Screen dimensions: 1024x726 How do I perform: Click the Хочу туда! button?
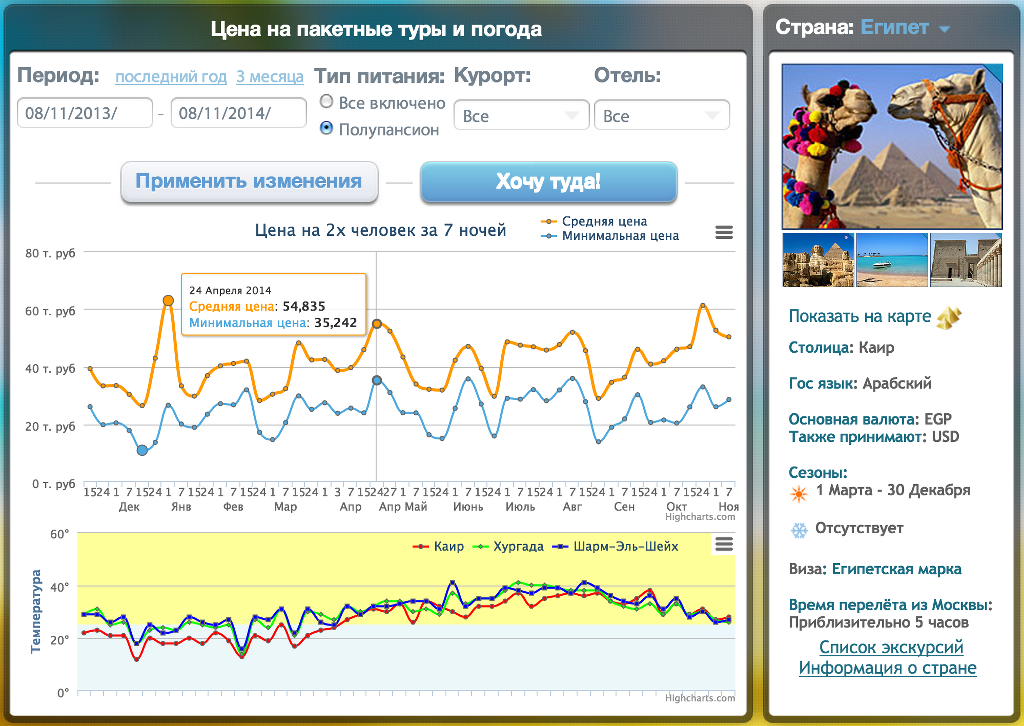point(549,182)
